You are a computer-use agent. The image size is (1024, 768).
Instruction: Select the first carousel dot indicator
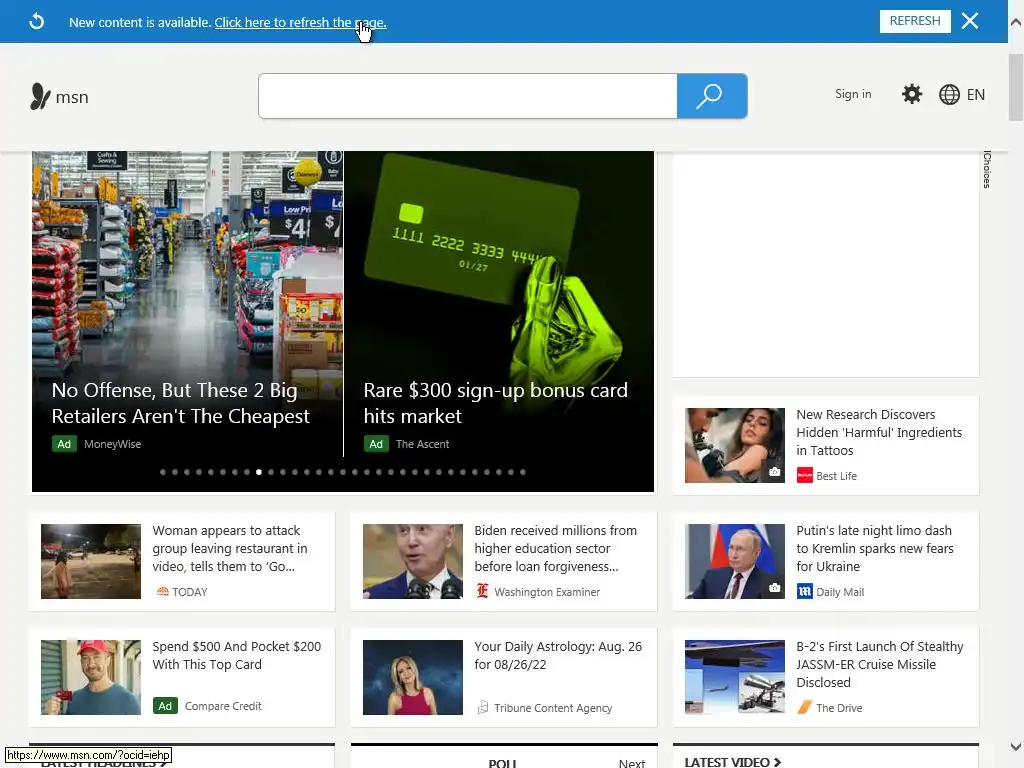click(x=163, y=472)
